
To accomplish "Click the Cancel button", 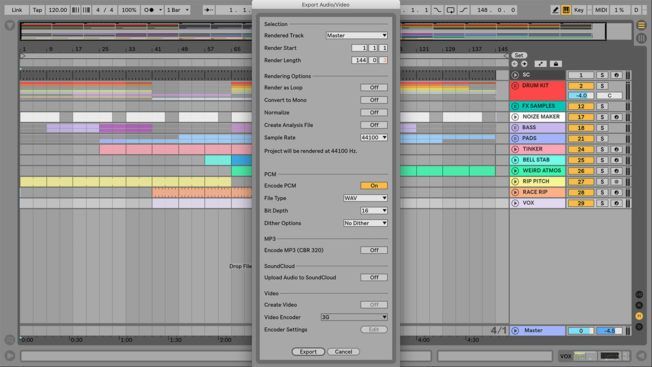I will (343, 352).
